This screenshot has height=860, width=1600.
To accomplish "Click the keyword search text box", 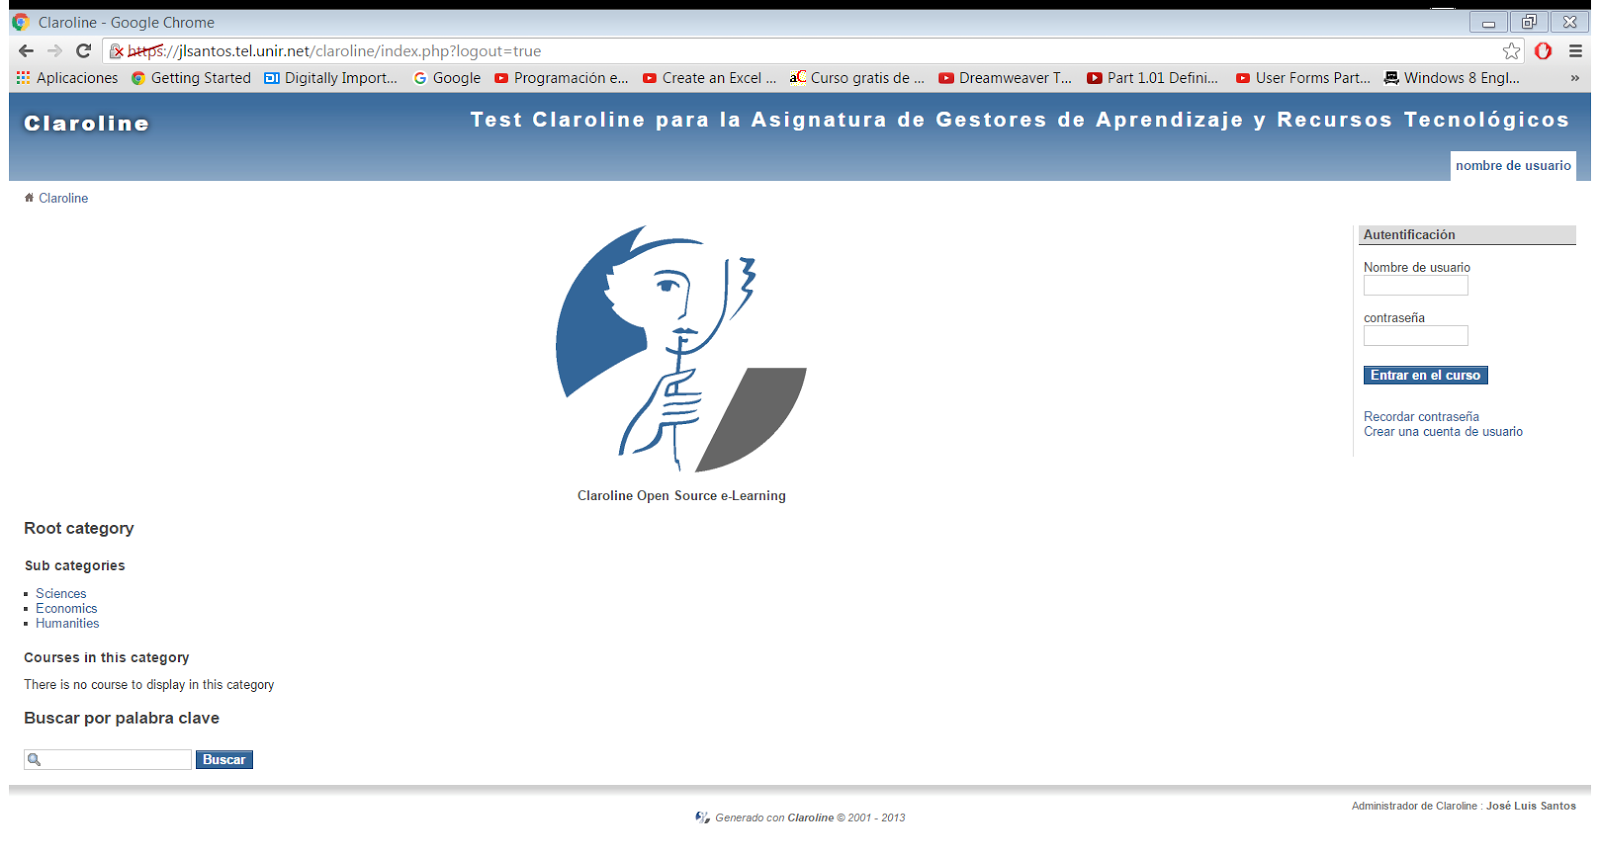I will click(108, 760).
